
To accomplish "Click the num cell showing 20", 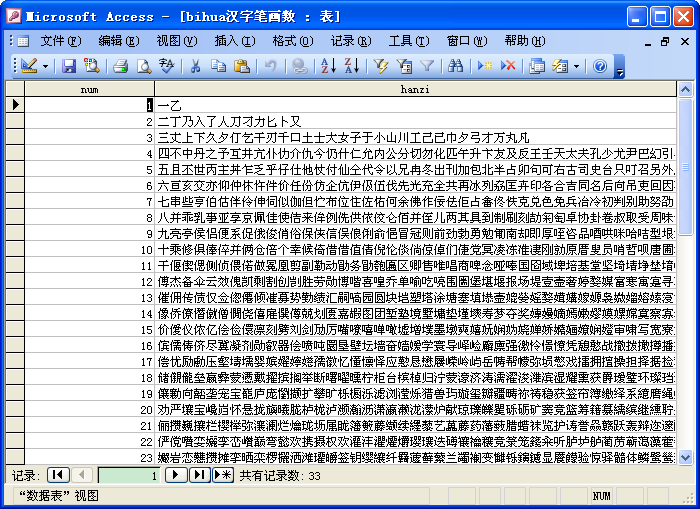I will pos(89,409).
